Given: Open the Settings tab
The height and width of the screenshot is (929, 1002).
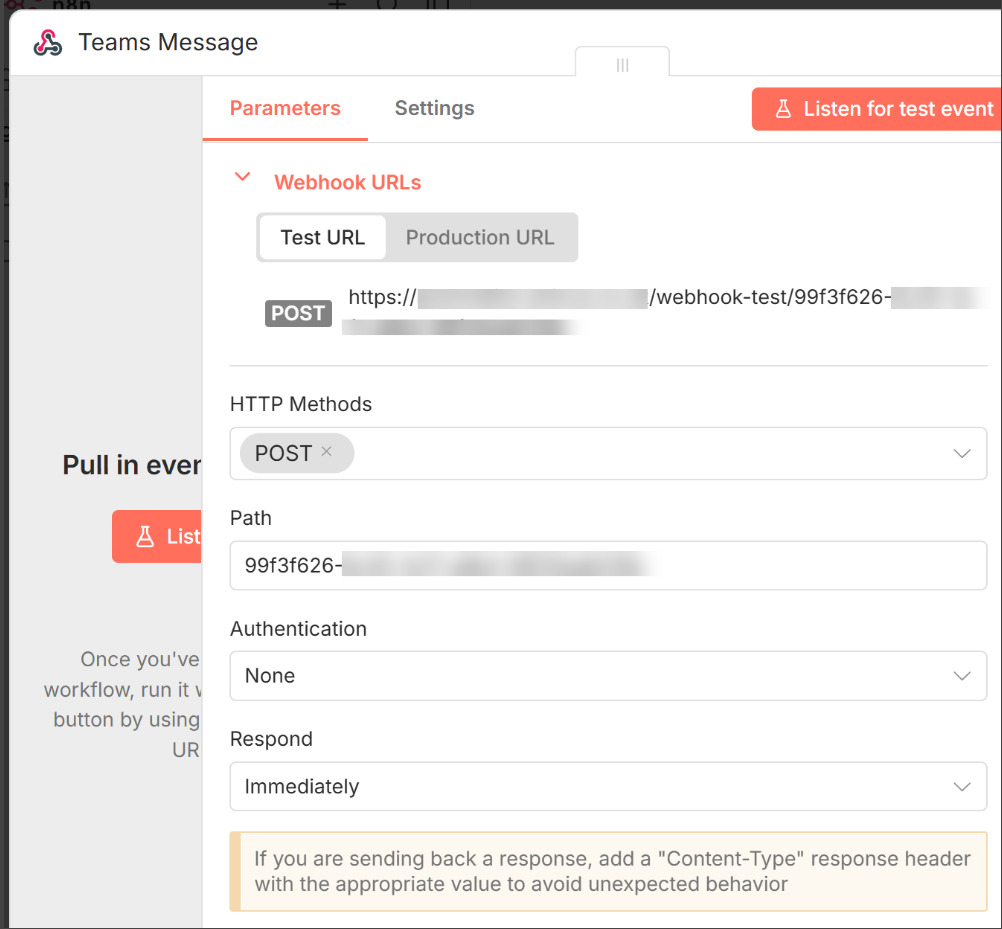Looking at the screenshot, I should (x=434, y=109).
